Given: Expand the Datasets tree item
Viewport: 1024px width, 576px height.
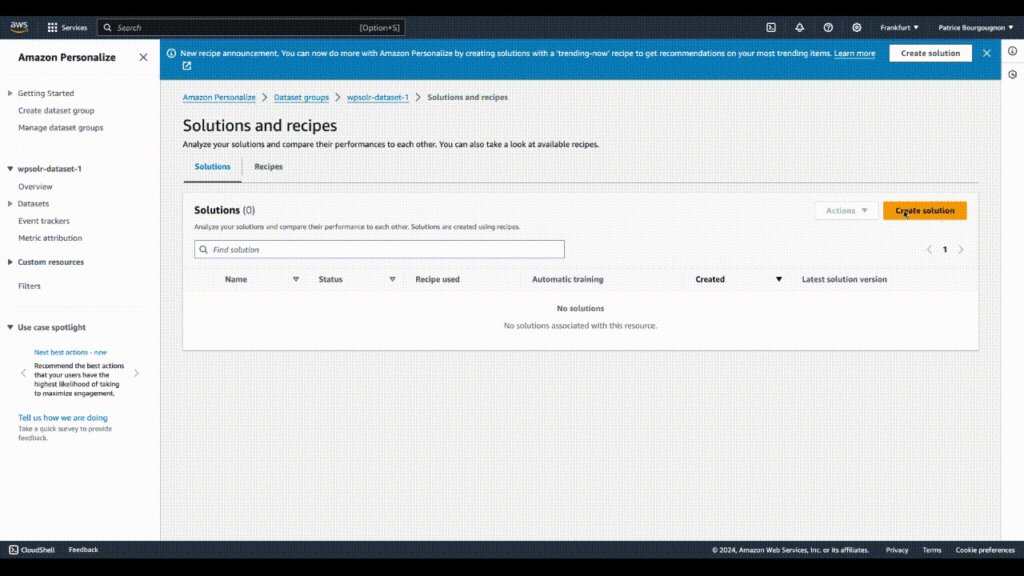Looking at the screenshot, I should tap(10, 204).
